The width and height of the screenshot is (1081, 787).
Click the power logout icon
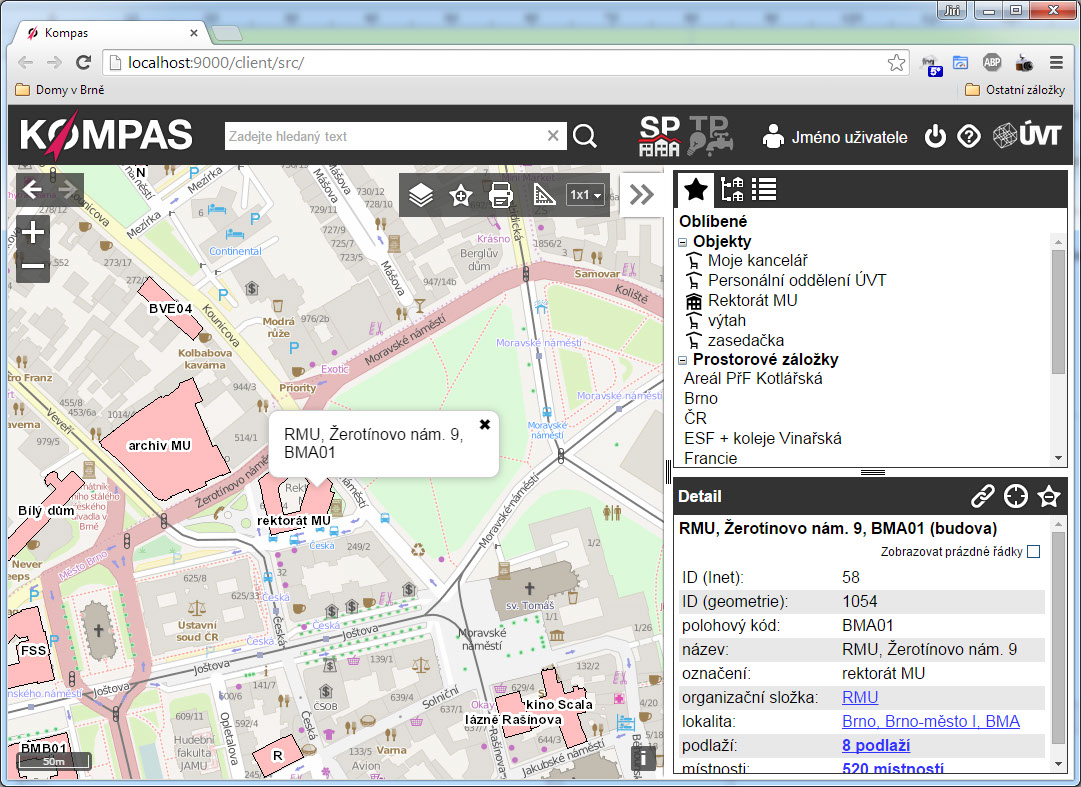click(935, 137)
